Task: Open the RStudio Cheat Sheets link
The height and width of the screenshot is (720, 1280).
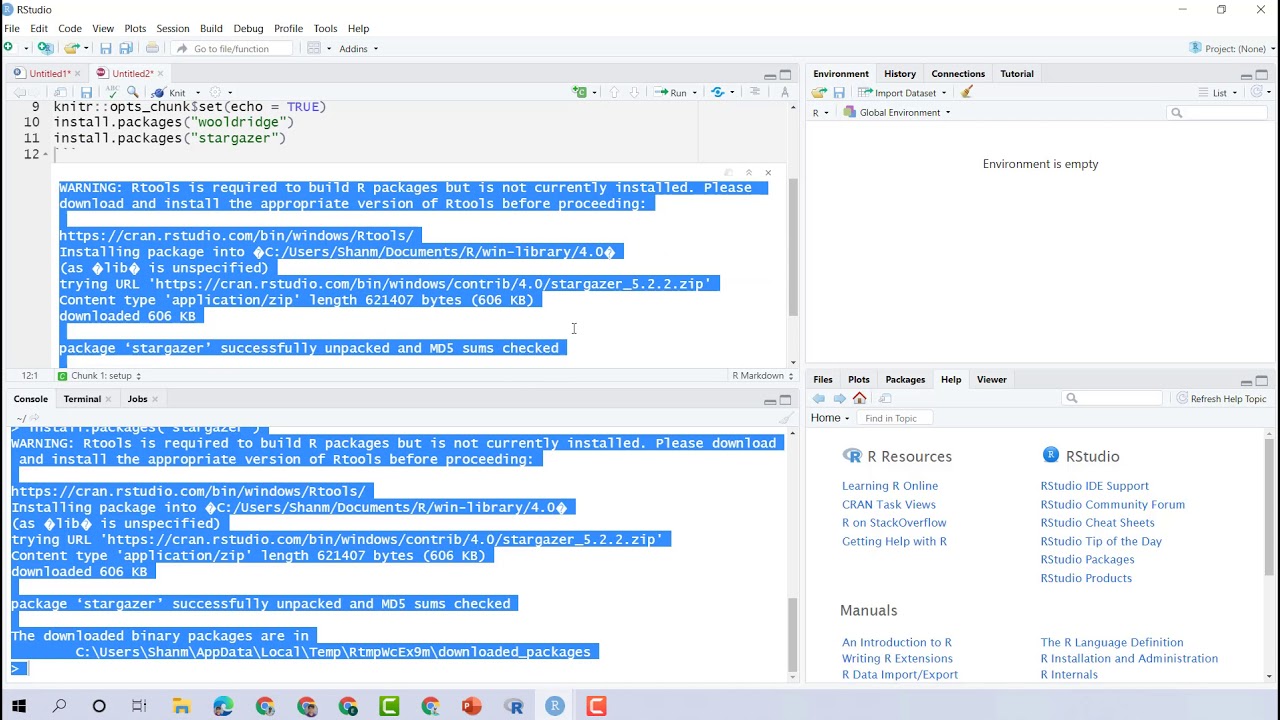Action: (x=1097, y=523)
